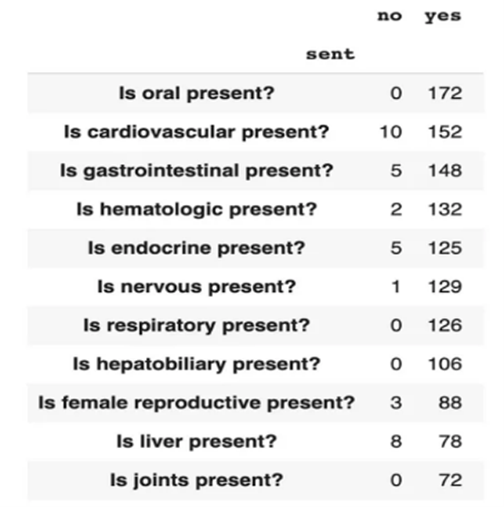Select the 'Is cardiovascular present?' row label
Image resolution: width=504 pixels, height=507 pixels.
click(197, 132)
